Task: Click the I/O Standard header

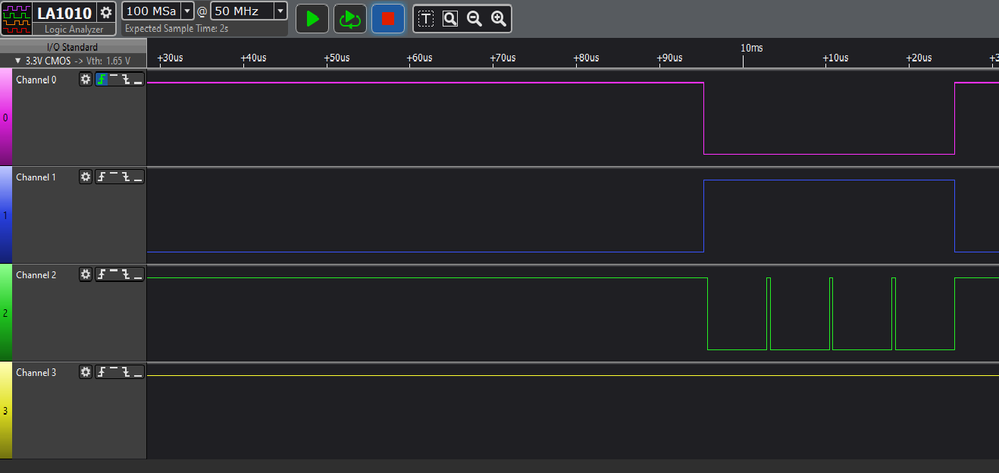Action: pos(73,47)
